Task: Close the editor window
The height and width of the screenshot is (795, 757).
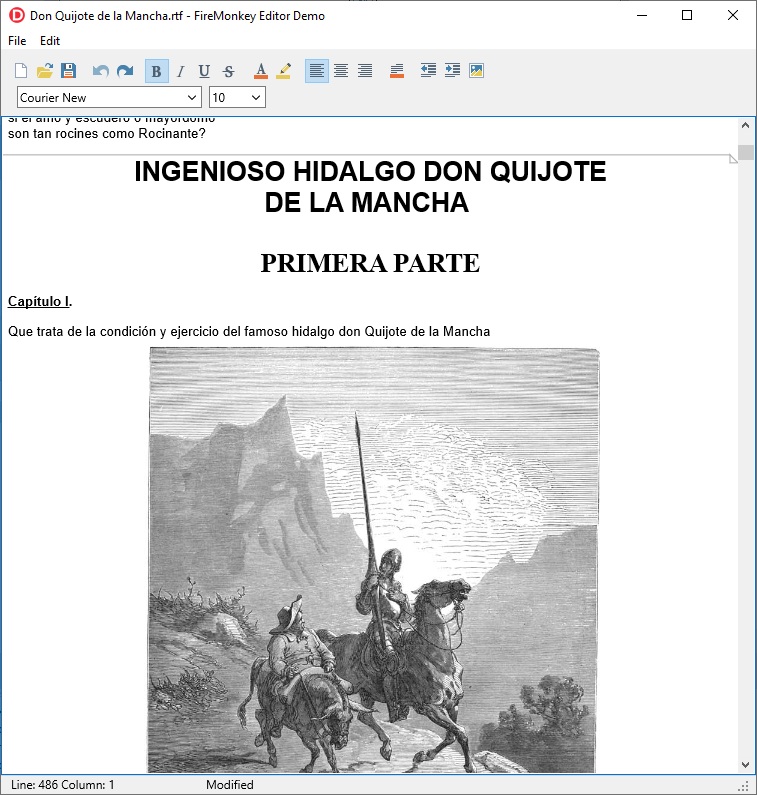Action: (x=733, y=15)
